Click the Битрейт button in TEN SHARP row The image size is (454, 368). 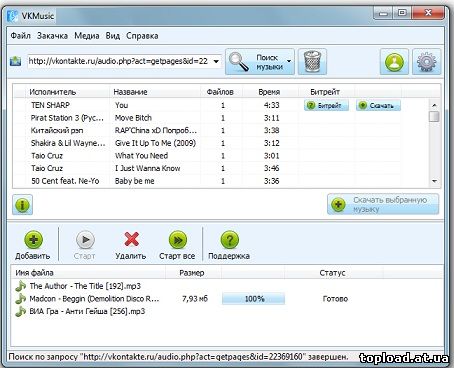326,105
